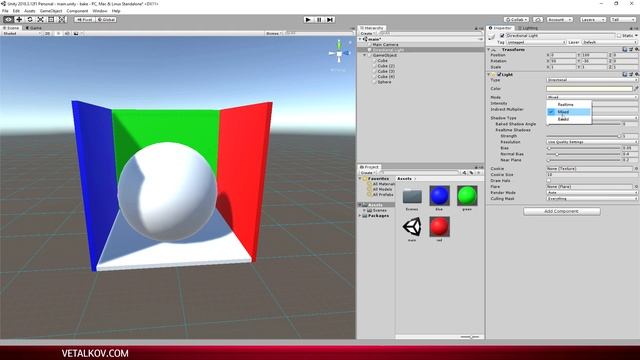Open the File menu
This screenshot has height=360, width=640.
pyautogui.click(x=5, y=11)
